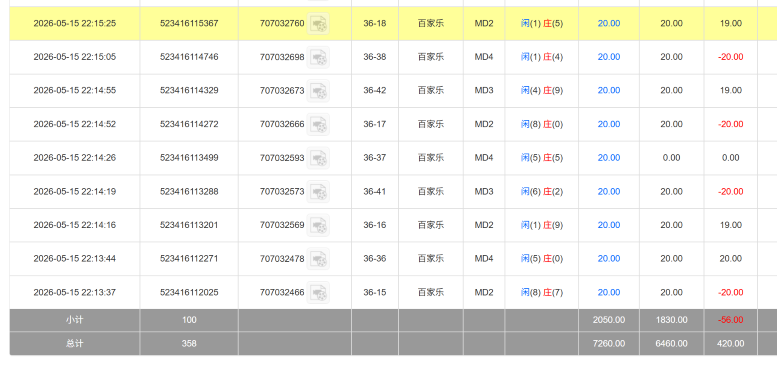Select order number 523416115367

pos(189,23)
